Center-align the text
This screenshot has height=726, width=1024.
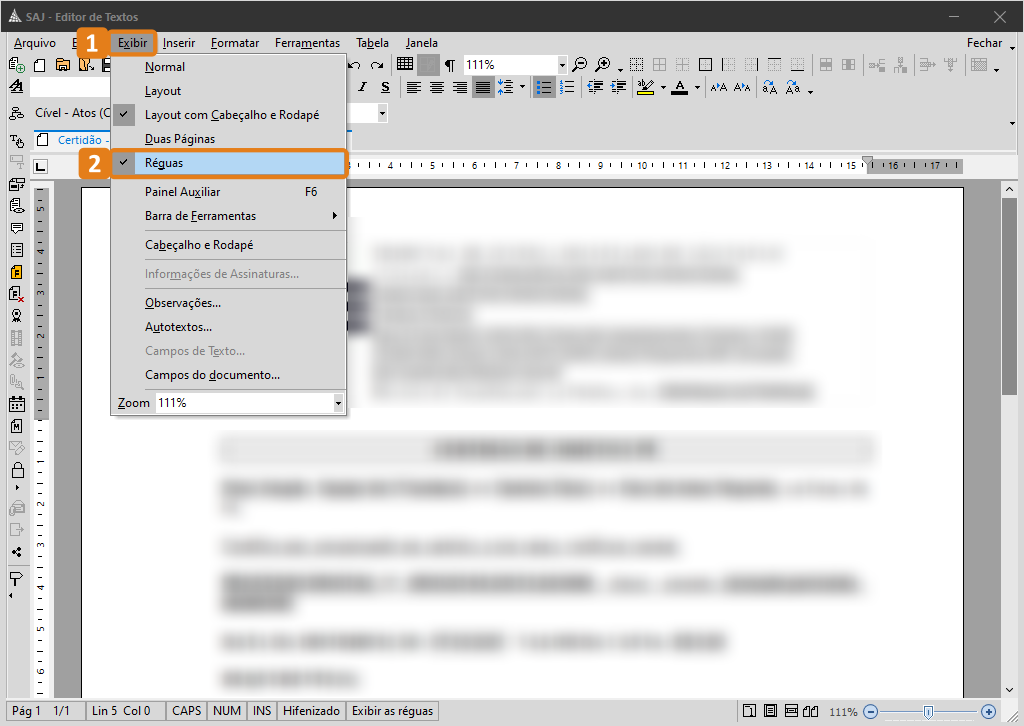(437, 87)
